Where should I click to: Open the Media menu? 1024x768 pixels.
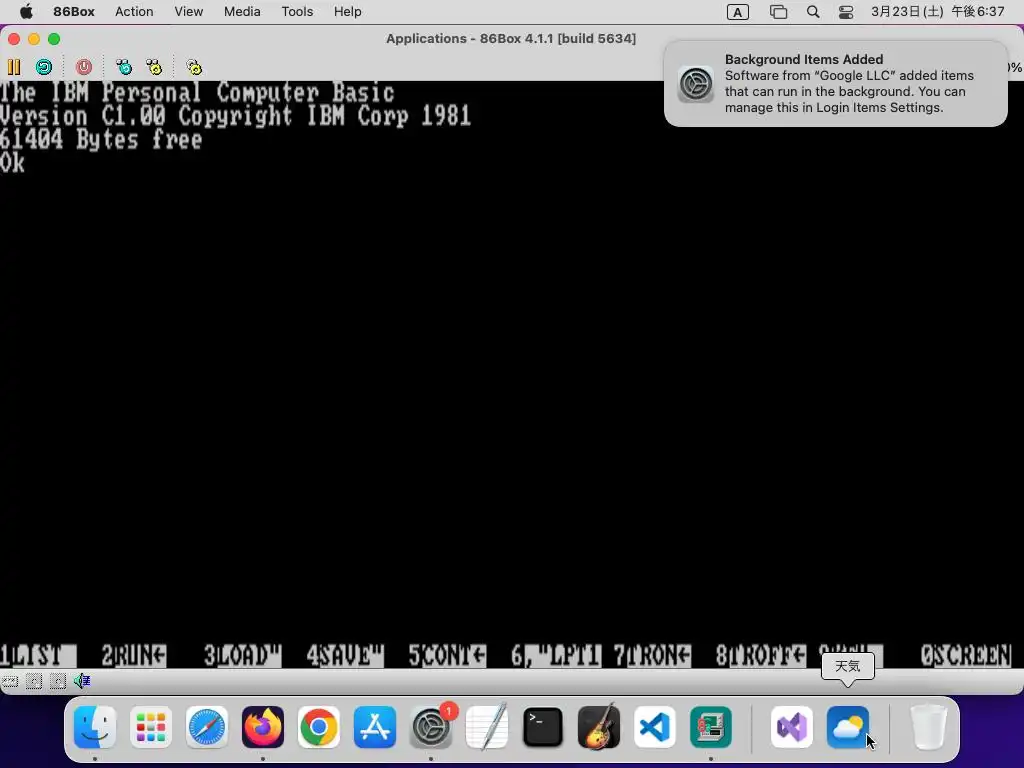tap(242, 12)
